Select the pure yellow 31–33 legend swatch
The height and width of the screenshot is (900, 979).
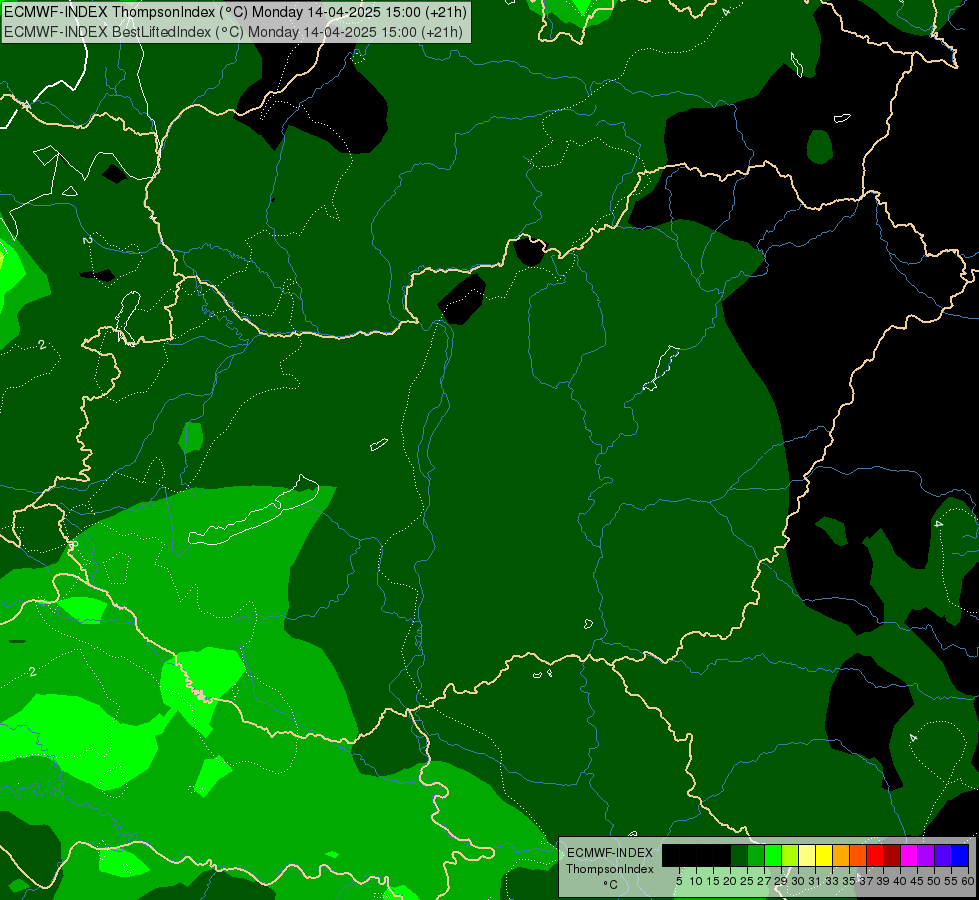(824, 855)
